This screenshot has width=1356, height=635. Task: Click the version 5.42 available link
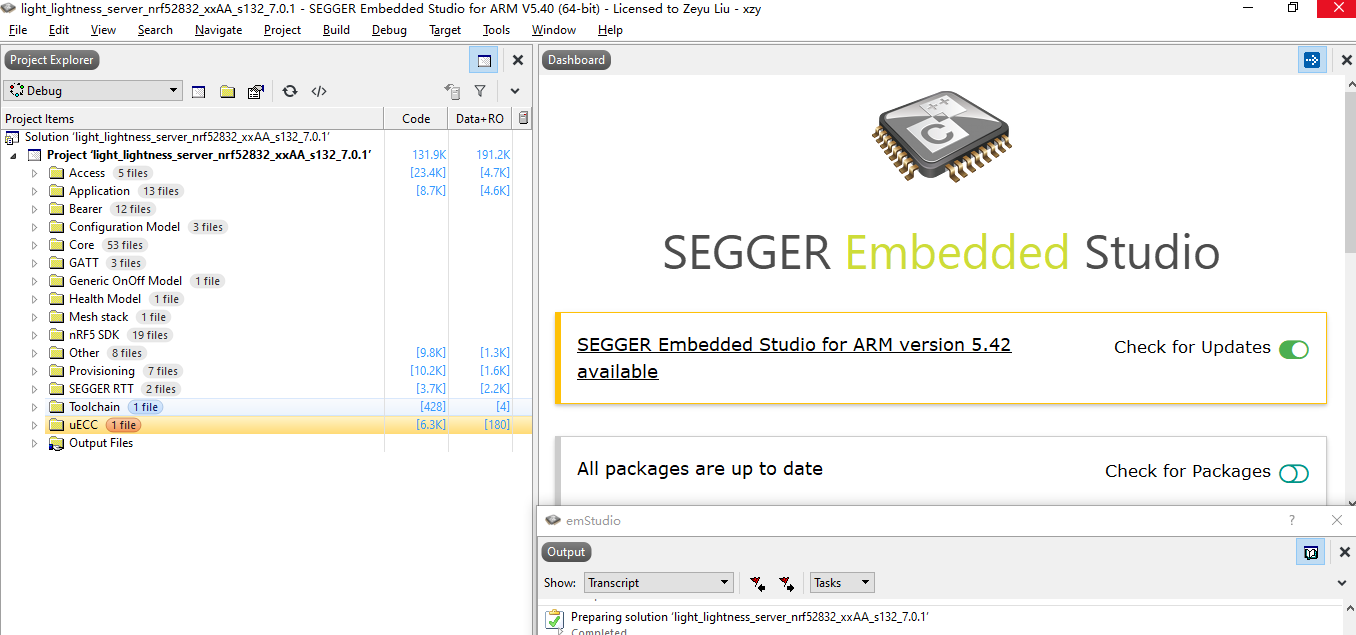794,358
